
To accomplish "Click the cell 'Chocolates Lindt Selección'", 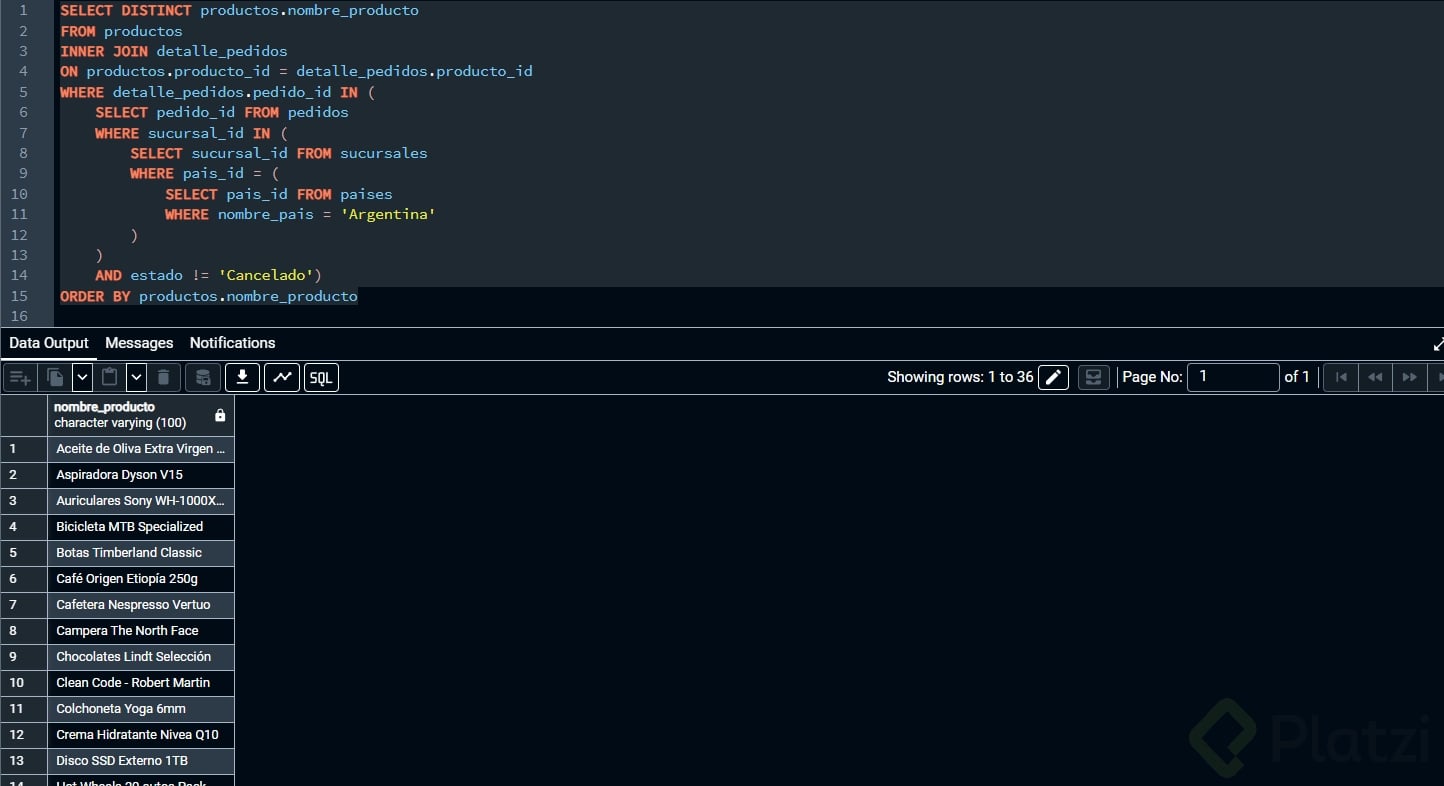I will (141, 657).
